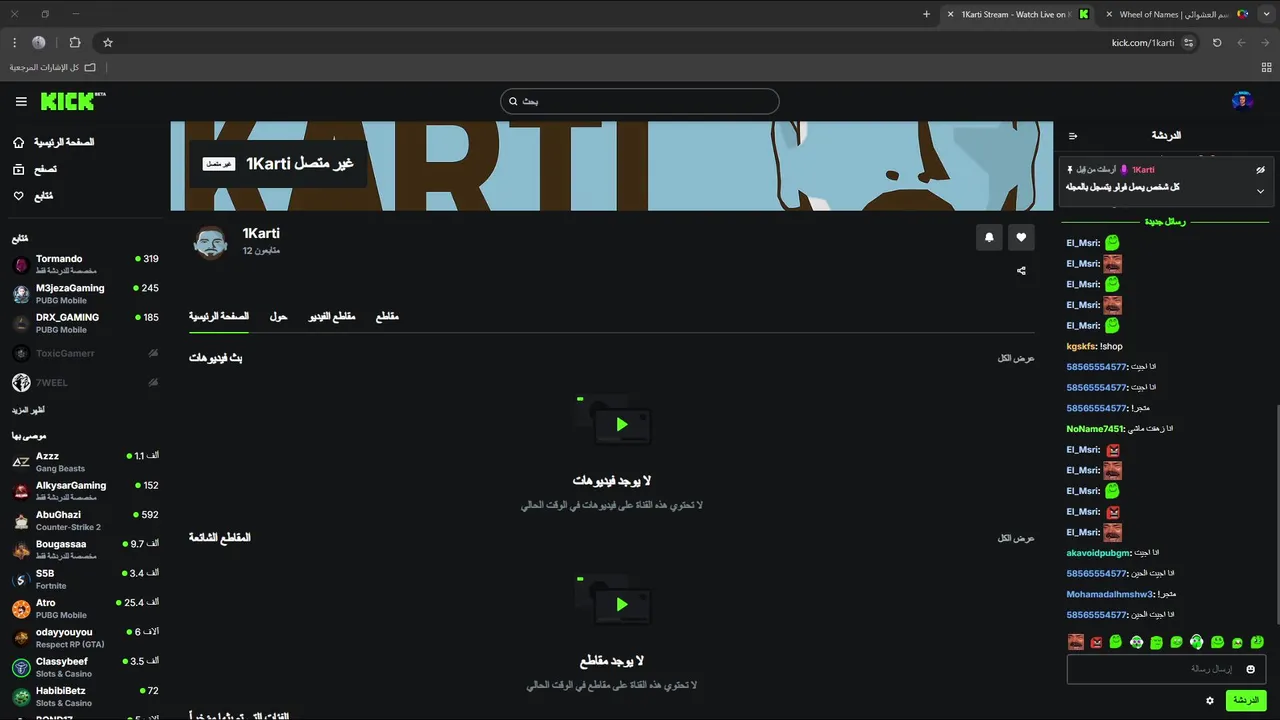Open HabibiBetz channel in sidebar
Image resolution: width=1280 pixels, height=720 pixels.
(x=85, y=696)
